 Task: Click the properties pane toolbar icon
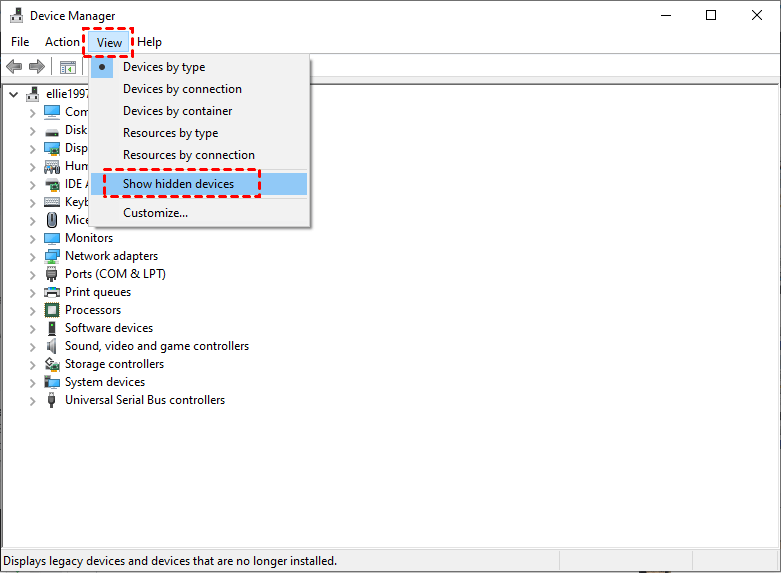(68, 67)
